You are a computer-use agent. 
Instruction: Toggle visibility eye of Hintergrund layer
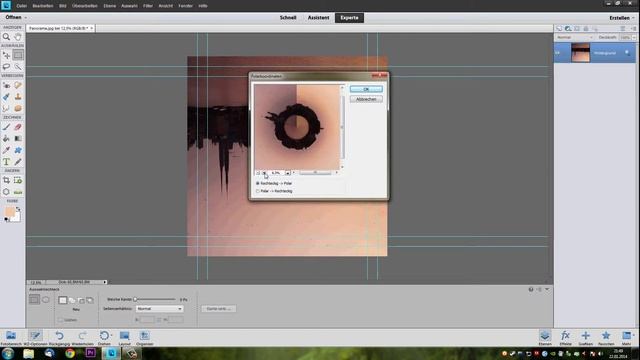(558, 53)
